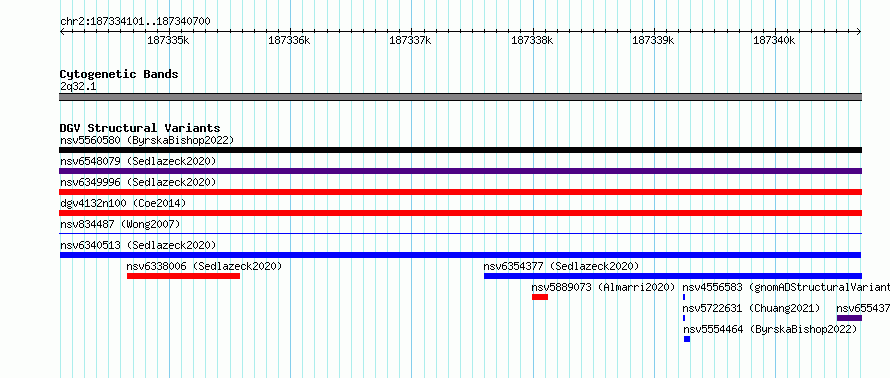Viewport: 890px width, 378px height.
Task: Select the red nsv6349996 variant bar
Action: pyautogui.click(x=460, y=192)
